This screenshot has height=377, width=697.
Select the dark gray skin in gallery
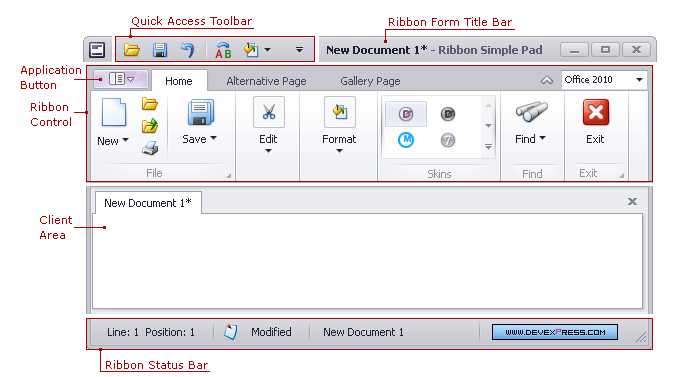click(448, 114)
